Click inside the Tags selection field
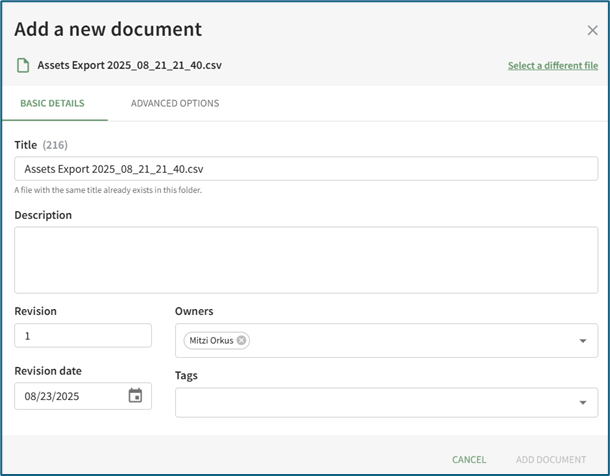This screenshot has width=610, height=476. [370, 403]
